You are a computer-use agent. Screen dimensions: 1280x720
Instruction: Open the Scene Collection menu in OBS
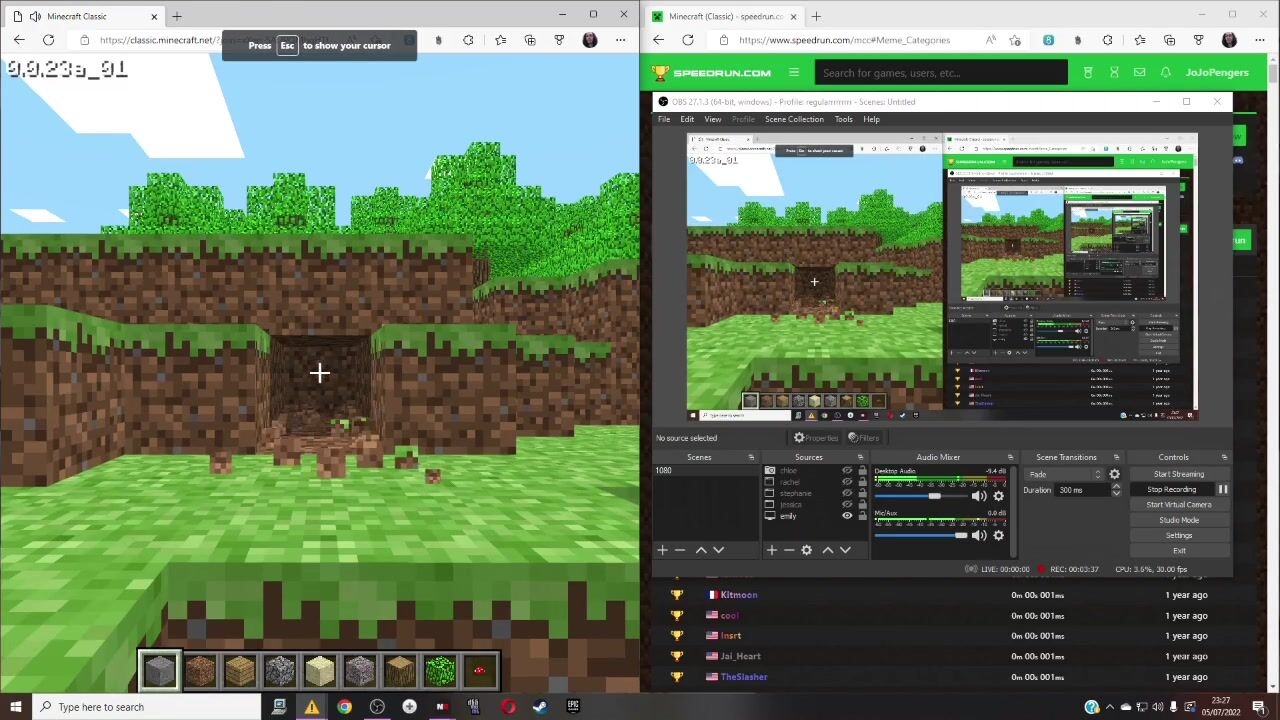click(x=794, y=119)
